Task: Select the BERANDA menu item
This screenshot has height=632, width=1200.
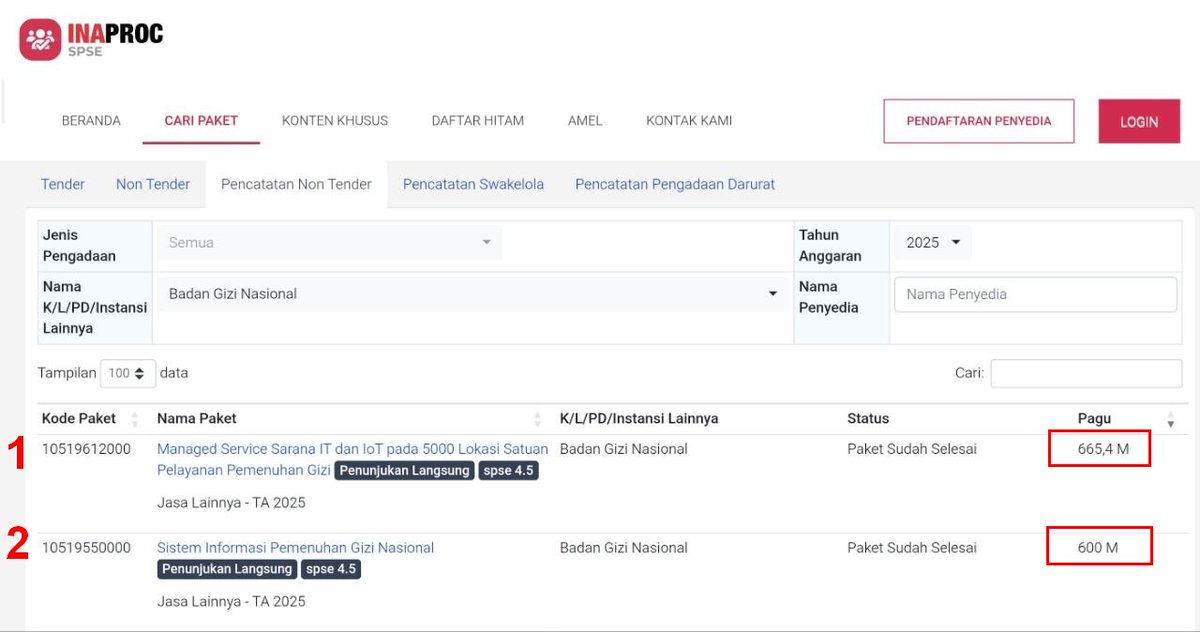Action: (91, 120)
